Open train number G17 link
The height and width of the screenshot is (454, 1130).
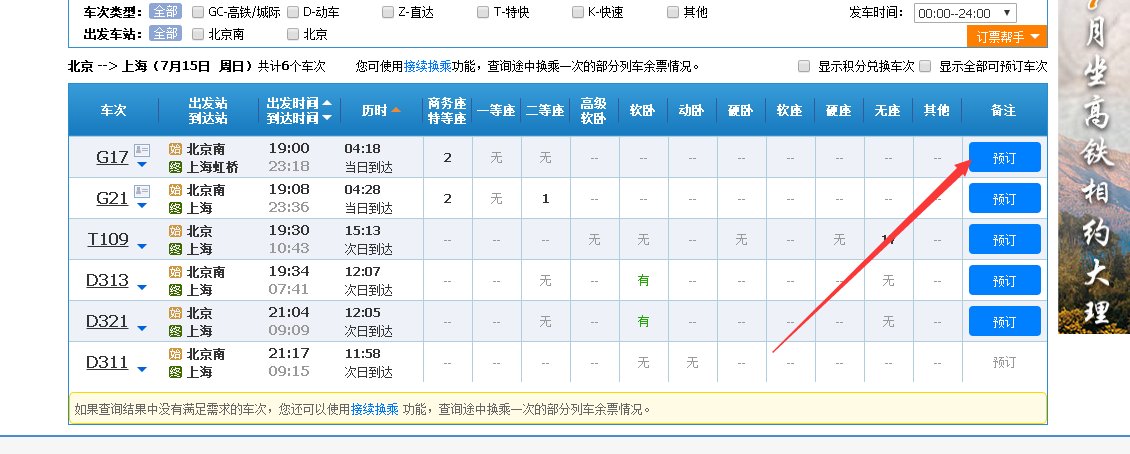point(112,157)
